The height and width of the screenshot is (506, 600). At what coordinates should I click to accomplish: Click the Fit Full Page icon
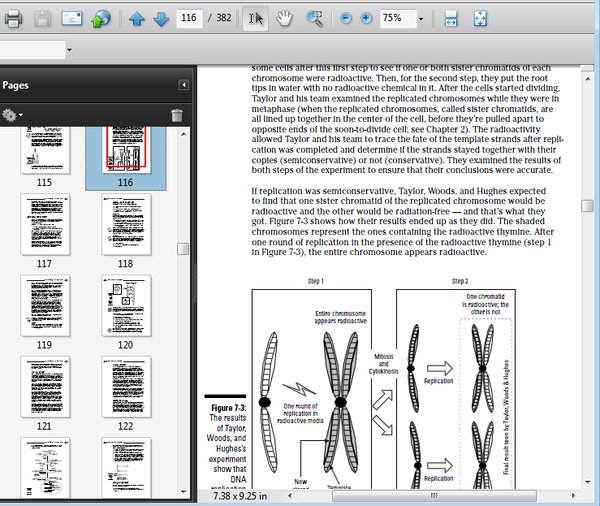pyautogui.click(x=480, y=19)
